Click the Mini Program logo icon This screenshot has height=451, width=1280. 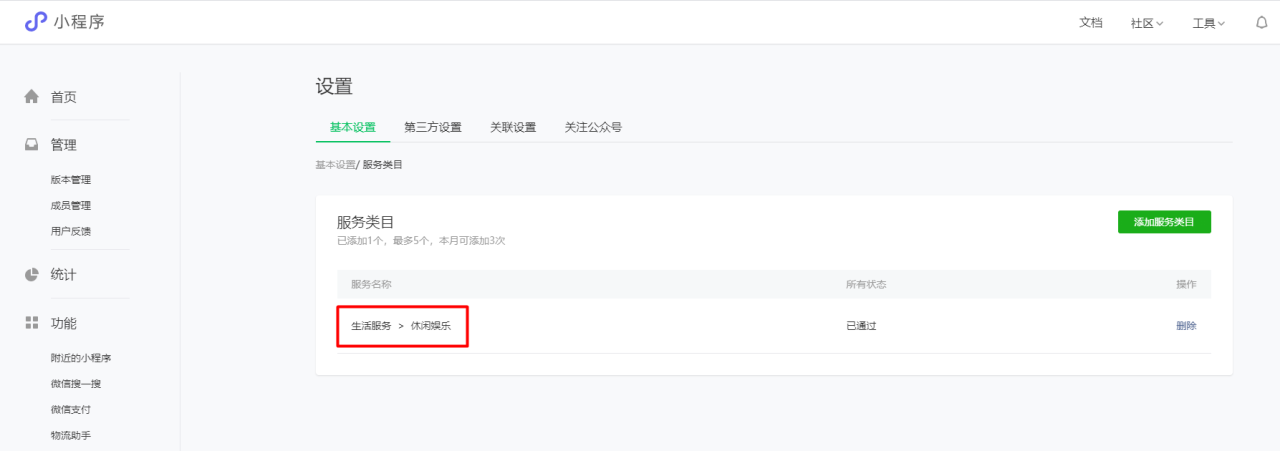36,22
